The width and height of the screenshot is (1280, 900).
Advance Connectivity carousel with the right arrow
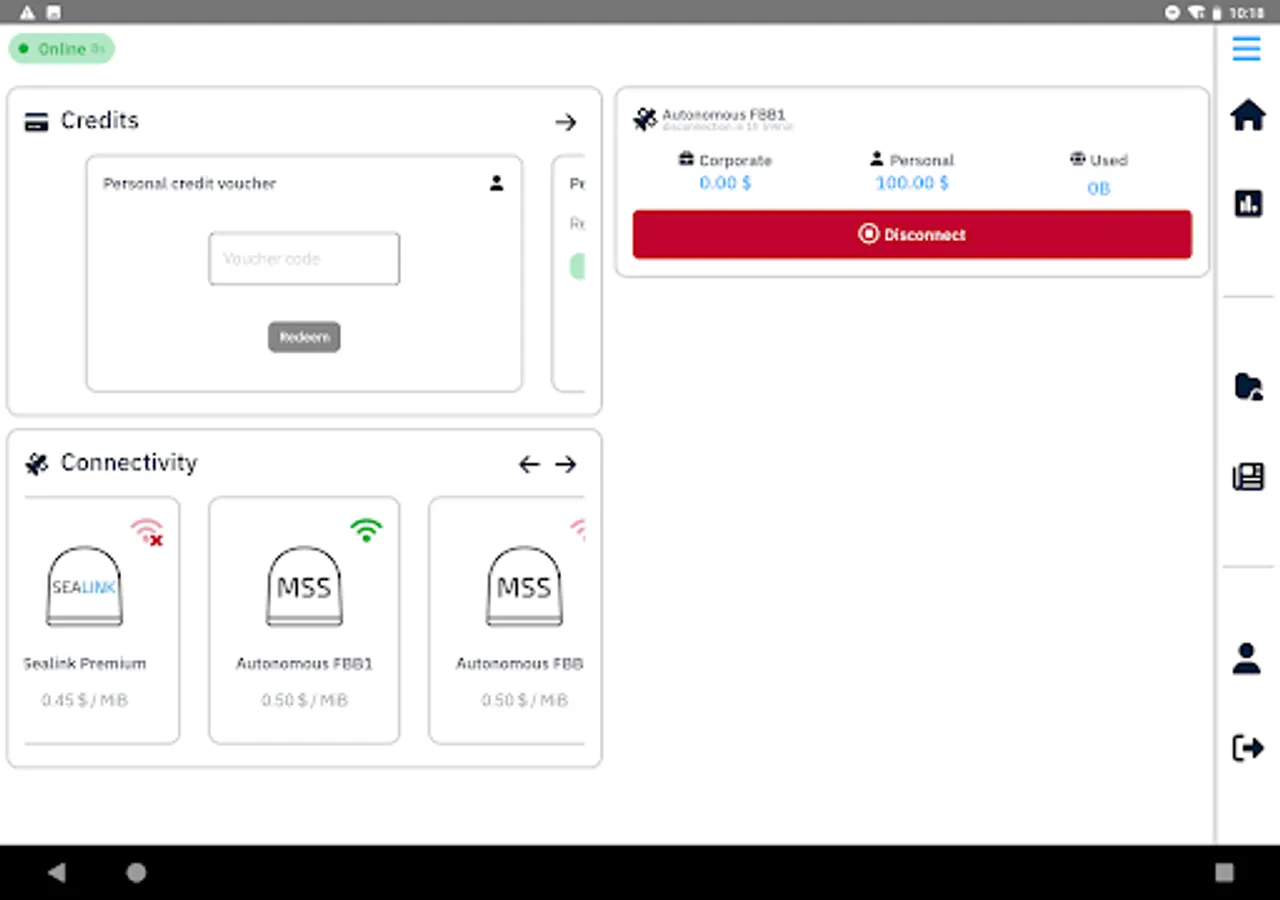pyautogui.click(x=566, y=464)
